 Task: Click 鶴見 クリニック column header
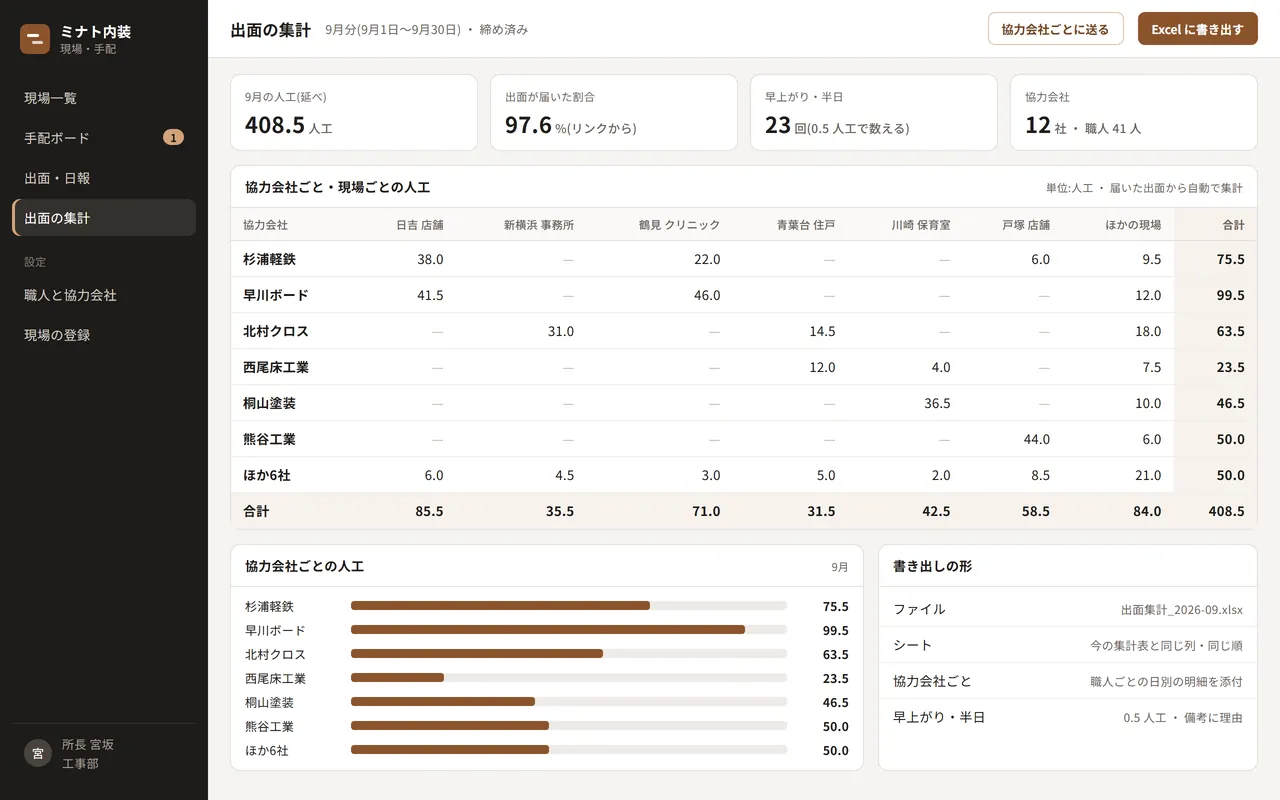(x=679, y=225)
